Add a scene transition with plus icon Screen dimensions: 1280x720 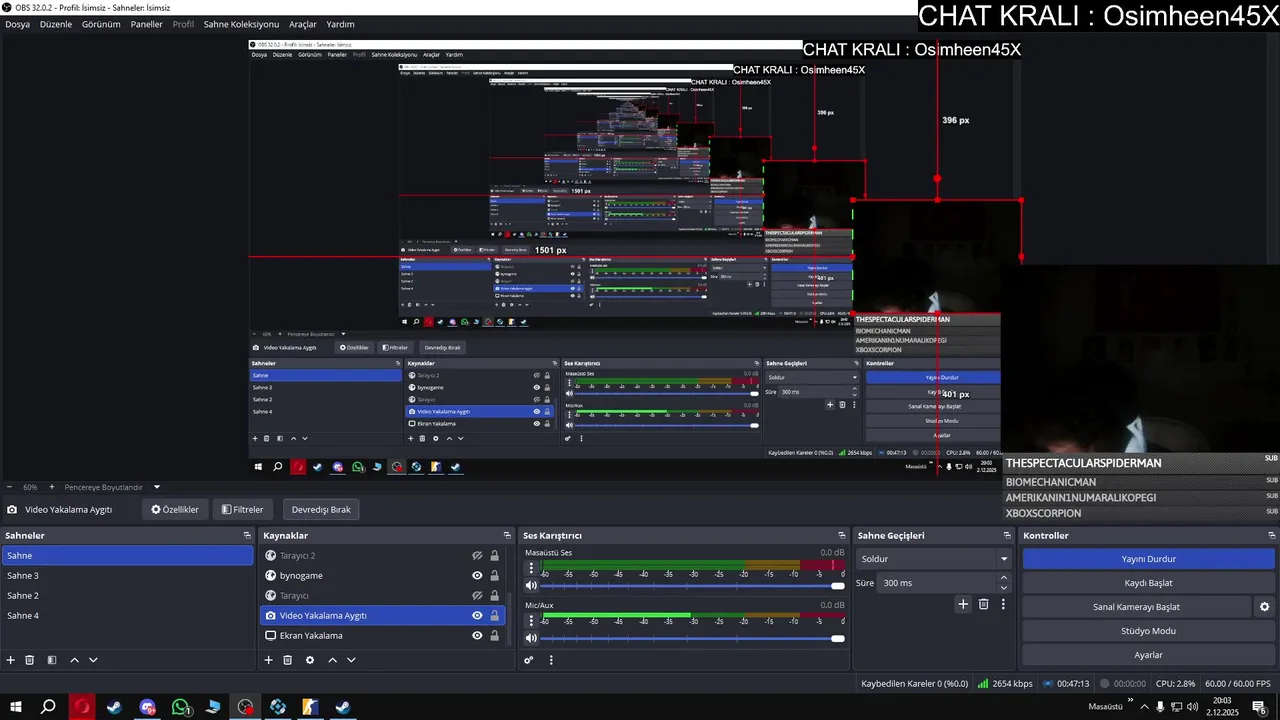(963, 604)
